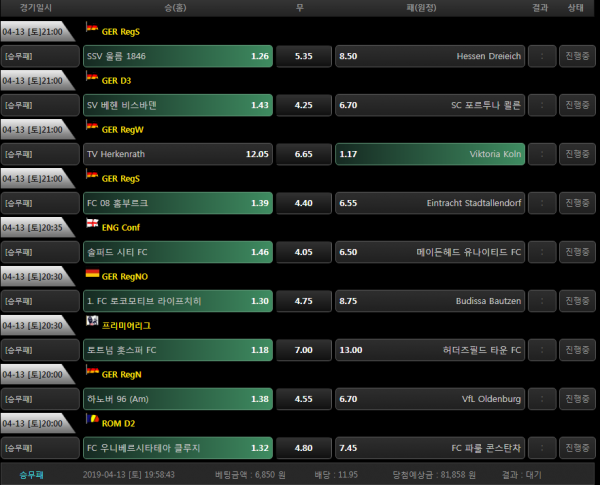Click the German flag beside GER RegN
The height and width of the screenshot is (485, 600).
tap(92, 371)
